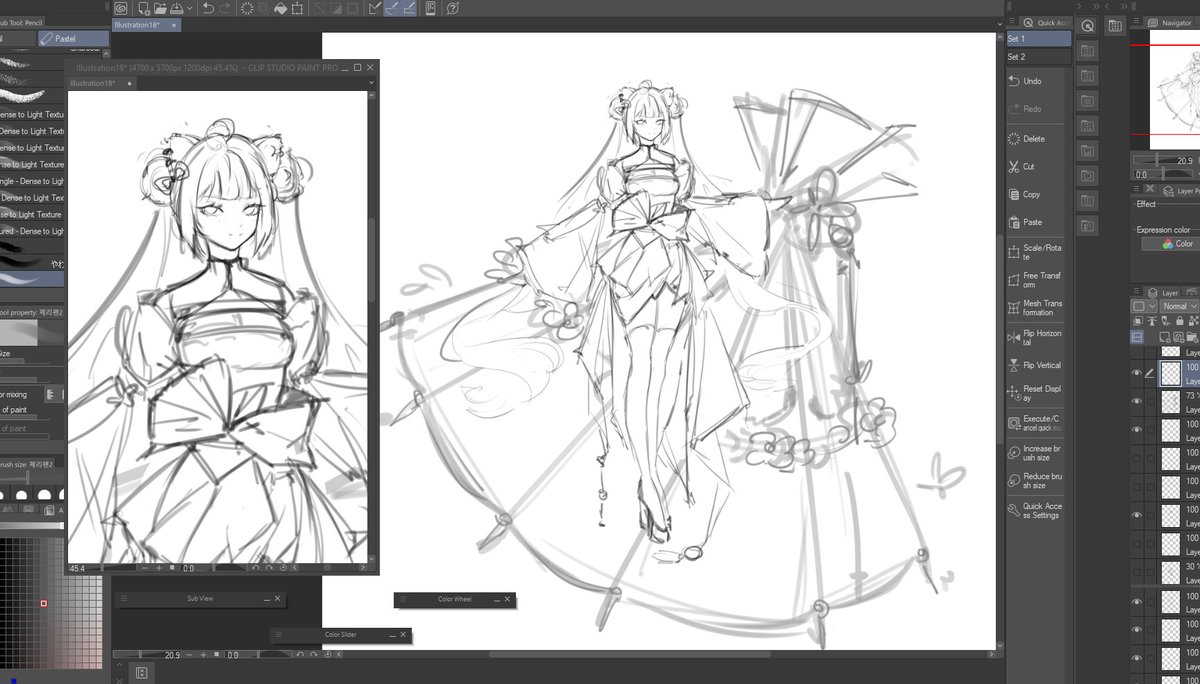Click the Open file folder icon
The image size is (1200, 684).
pos(161,8)
